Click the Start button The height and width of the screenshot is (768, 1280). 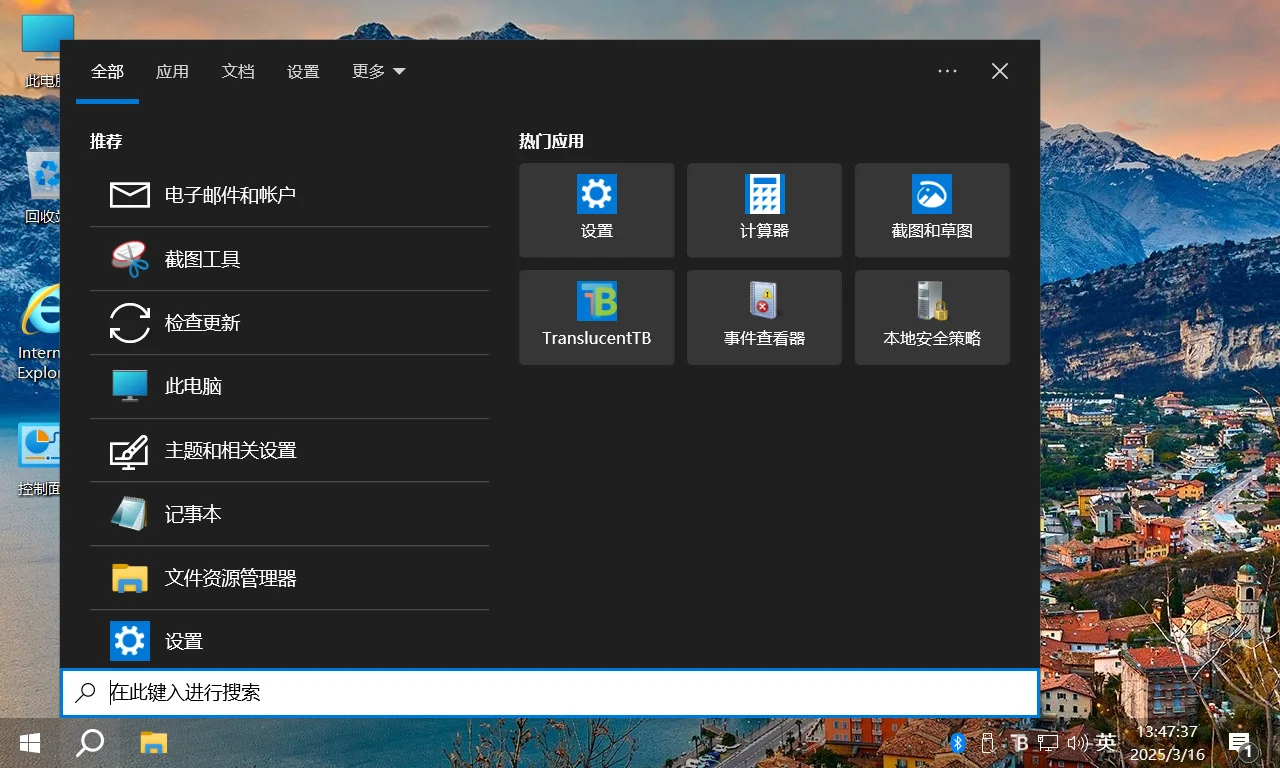29,743
